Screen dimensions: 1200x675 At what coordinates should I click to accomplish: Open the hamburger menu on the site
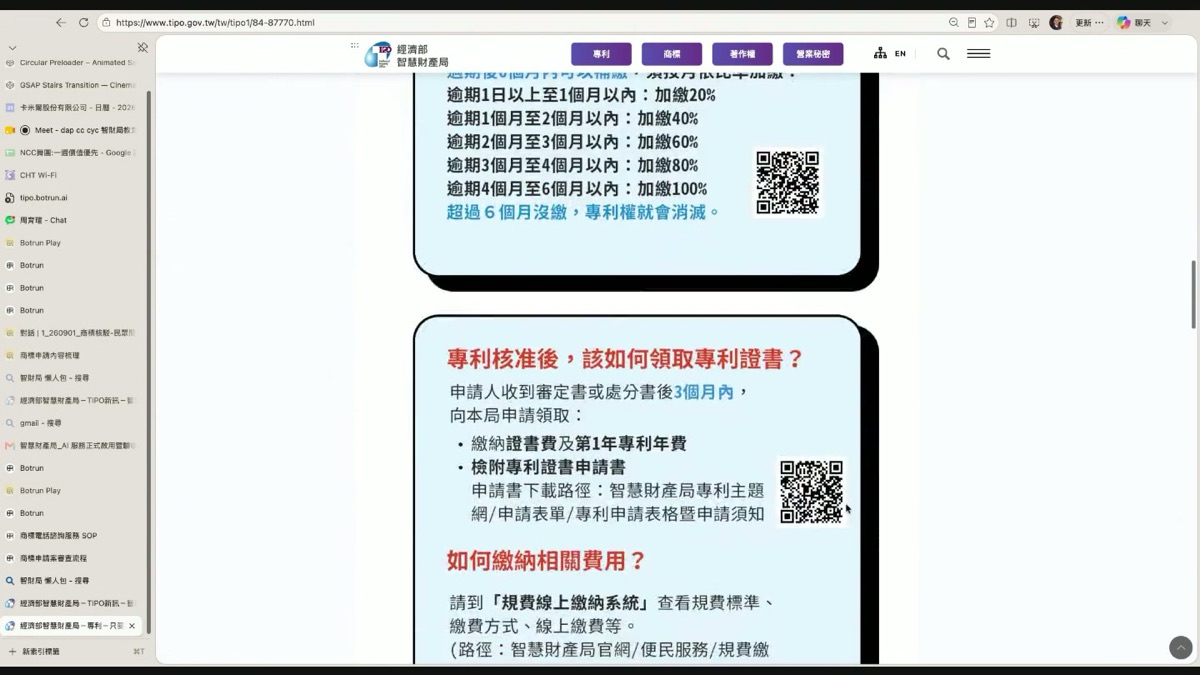(x=979, y=54)
